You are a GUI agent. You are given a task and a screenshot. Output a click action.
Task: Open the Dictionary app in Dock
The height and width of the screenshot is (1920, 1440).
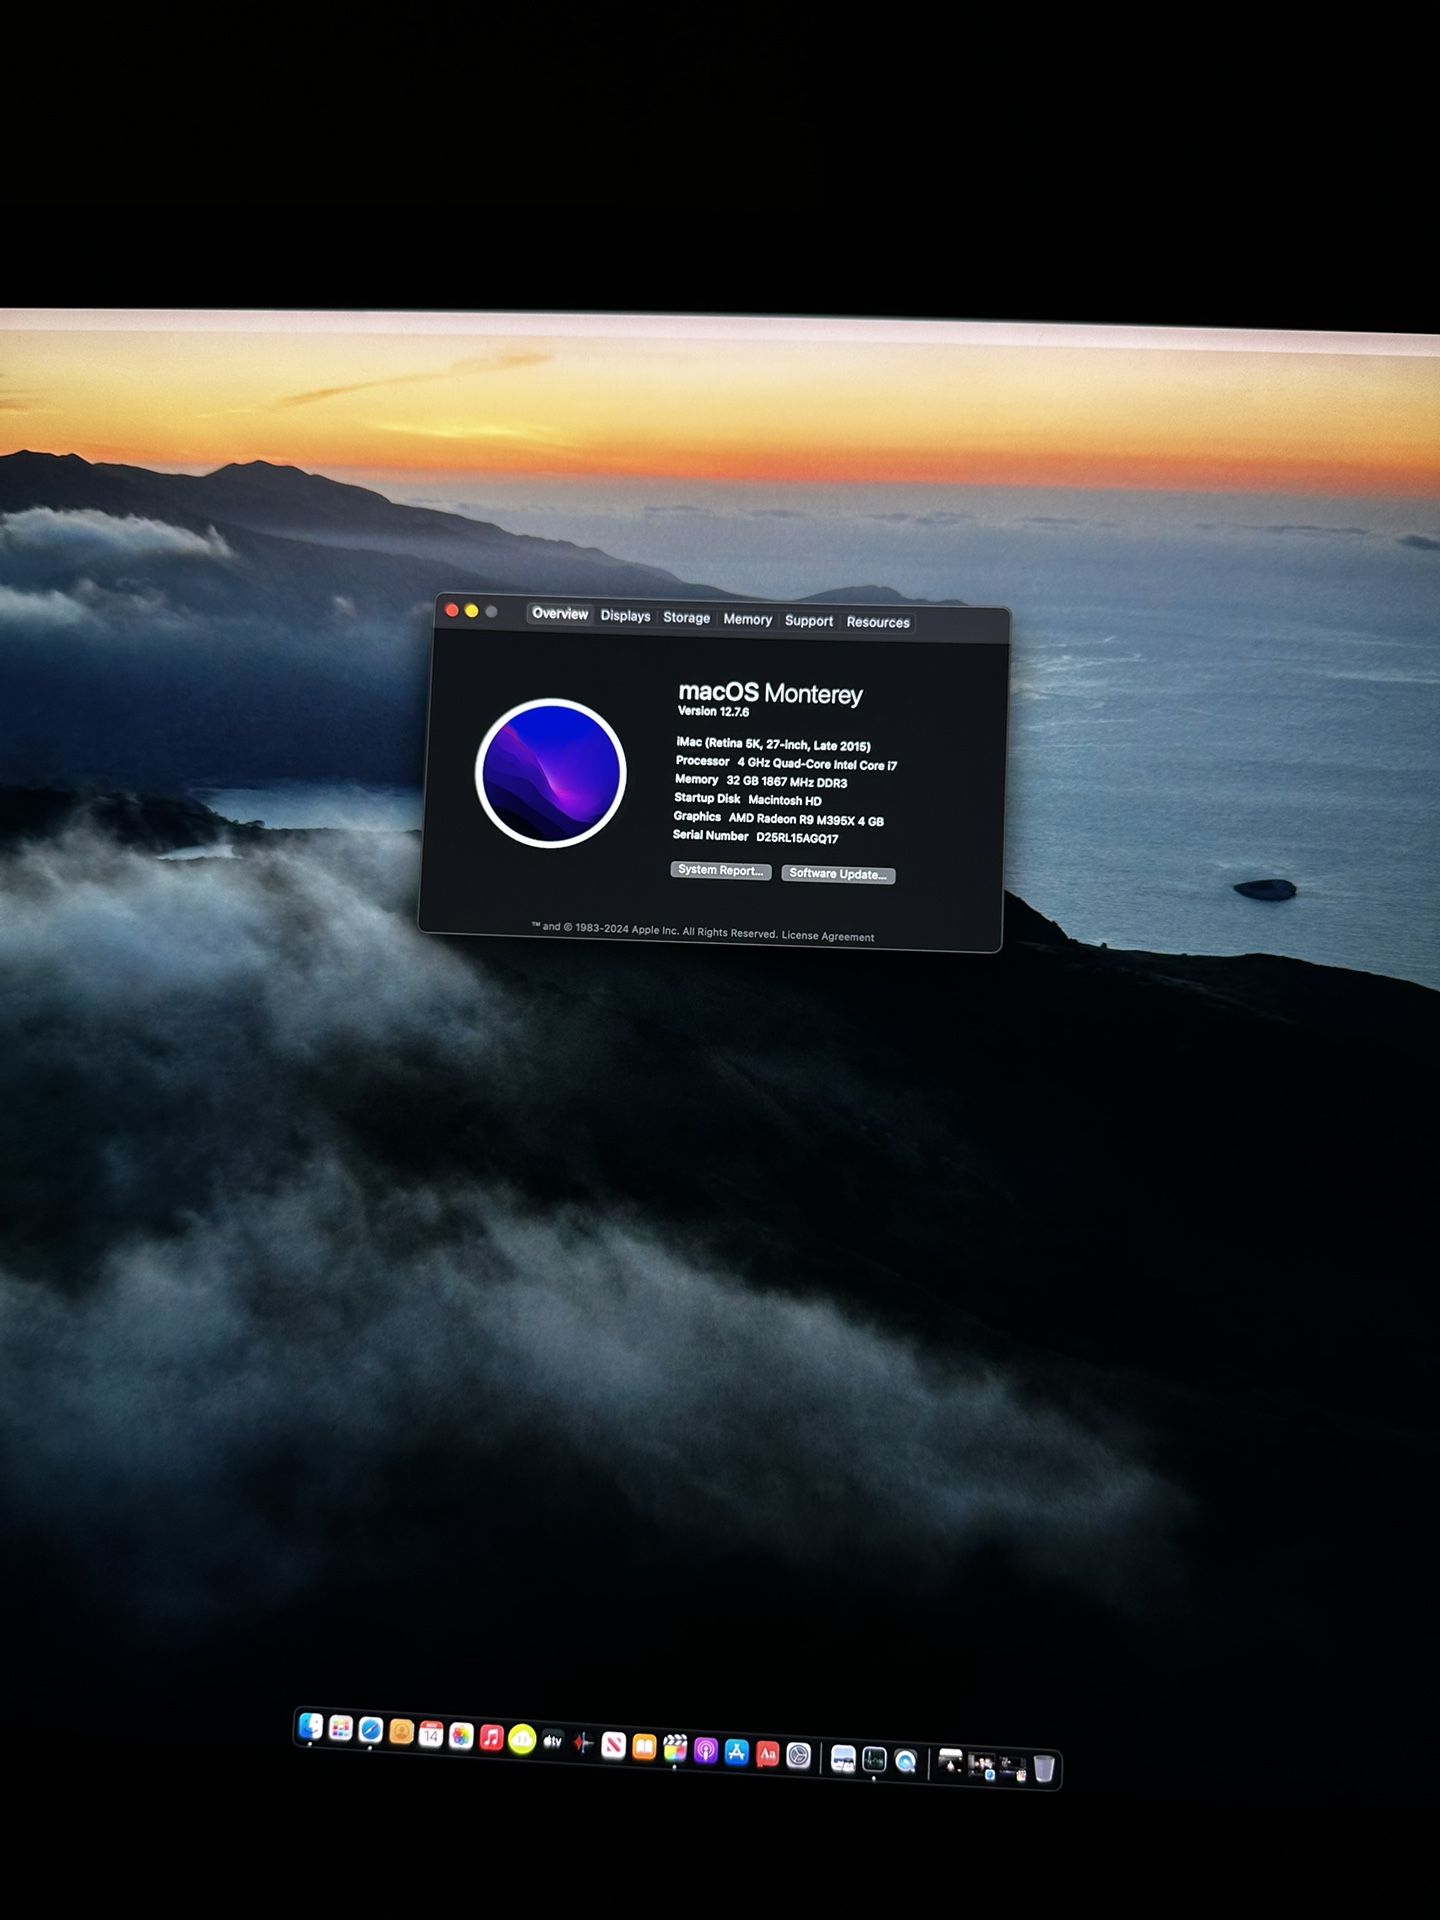point(768,1754)
